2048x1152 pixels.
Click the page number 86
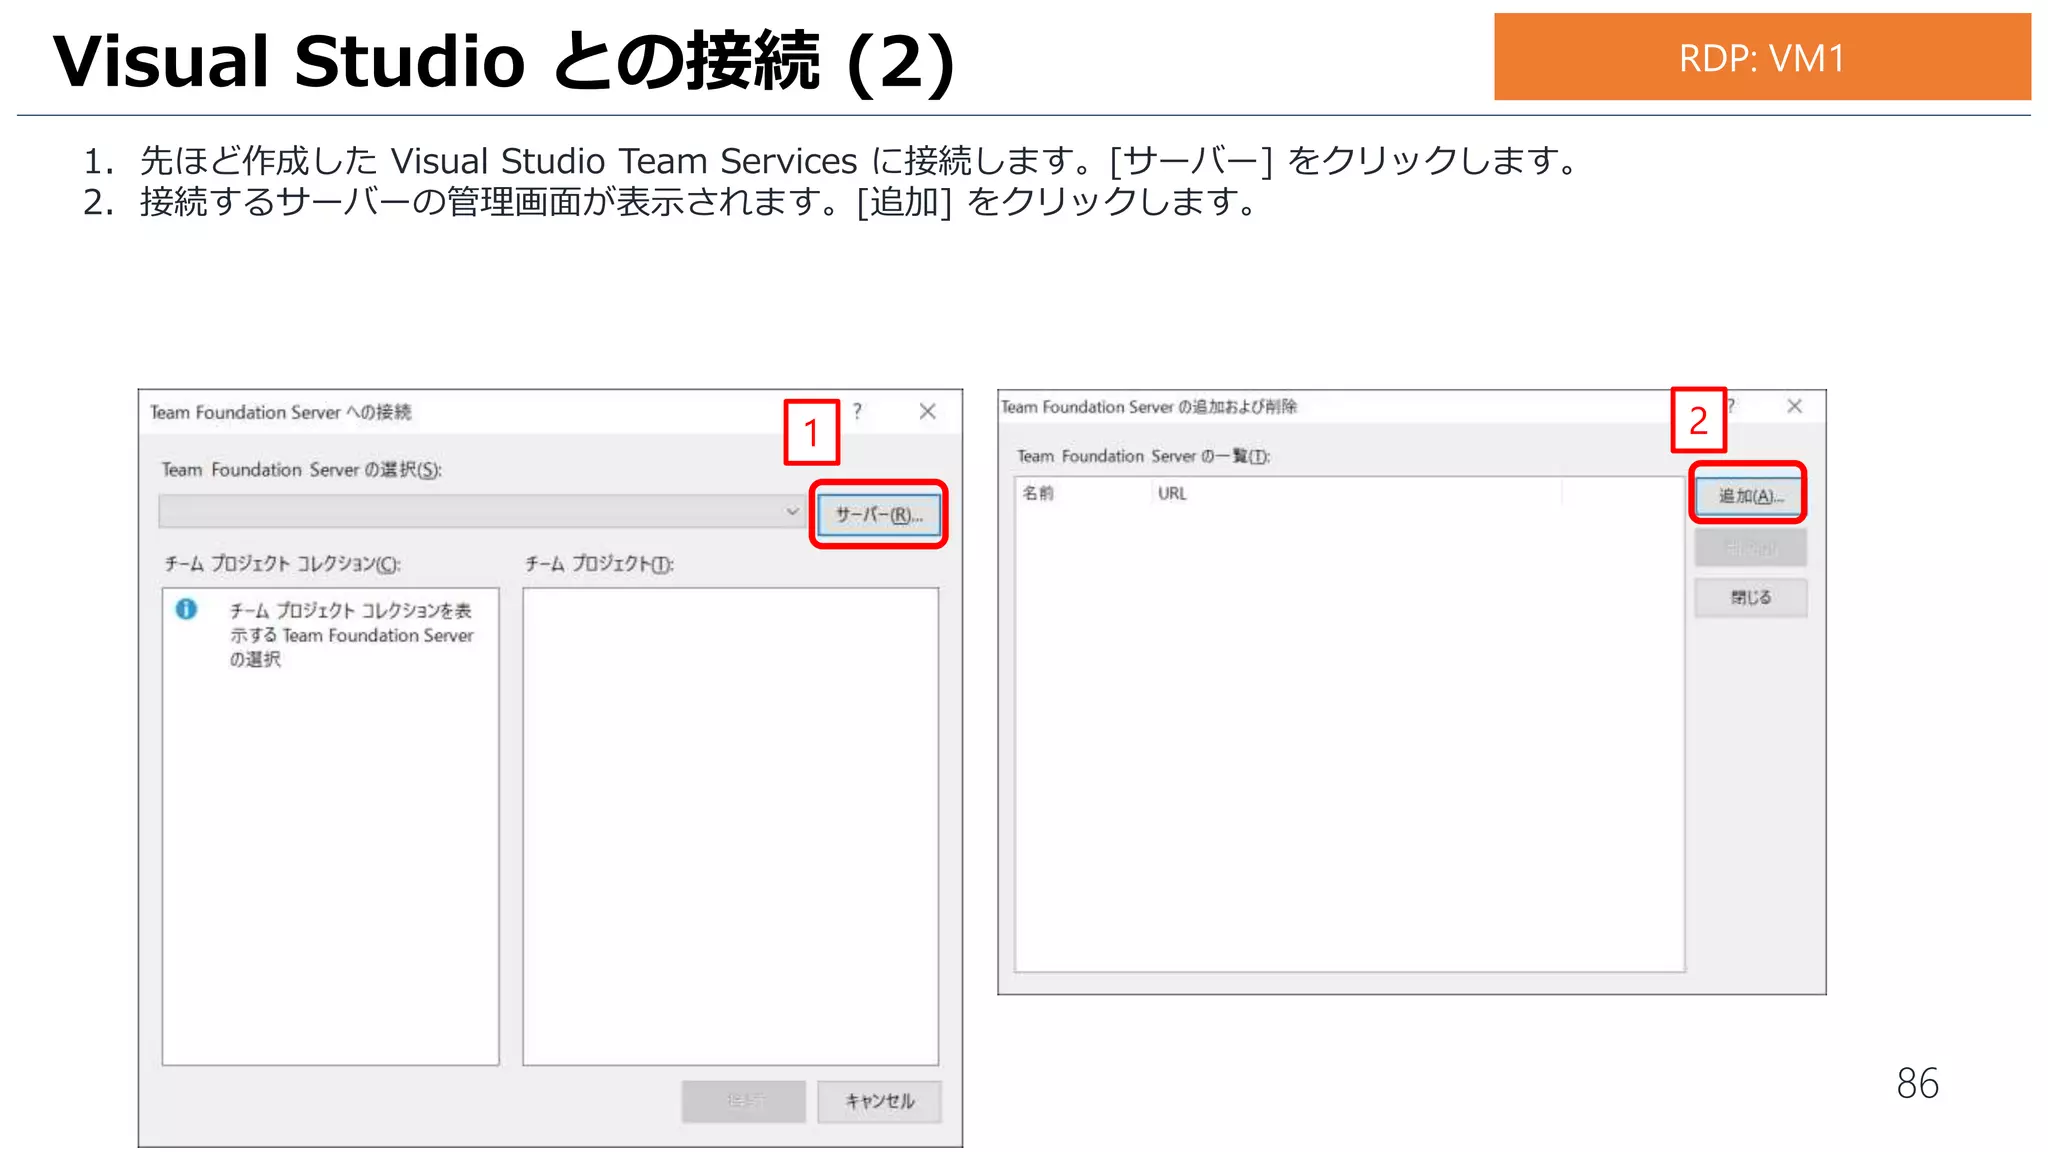[x=1917, y=1083]
